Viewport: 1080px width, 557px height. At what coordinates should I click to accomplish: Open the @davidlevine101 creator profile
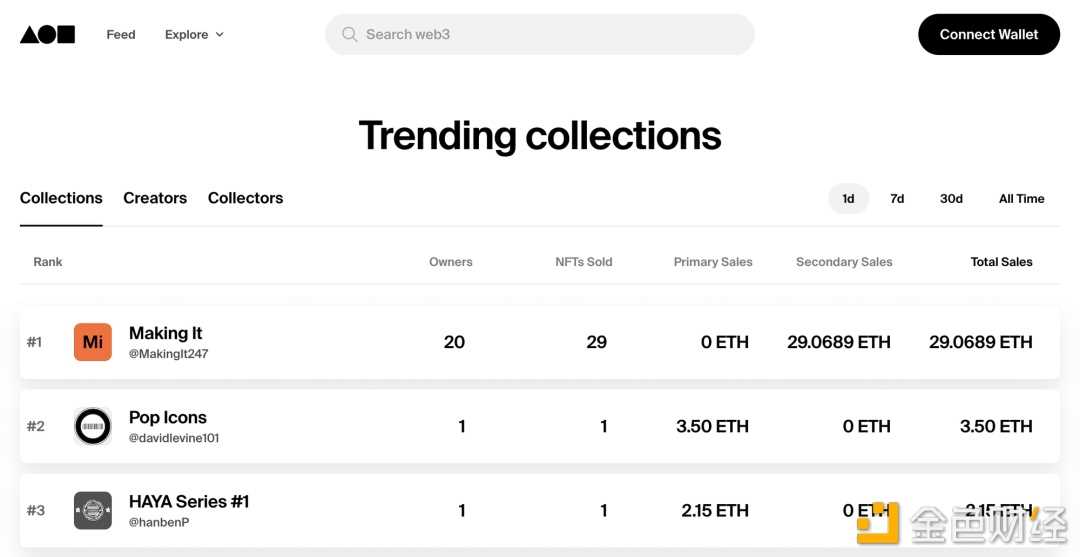(174, 438)
